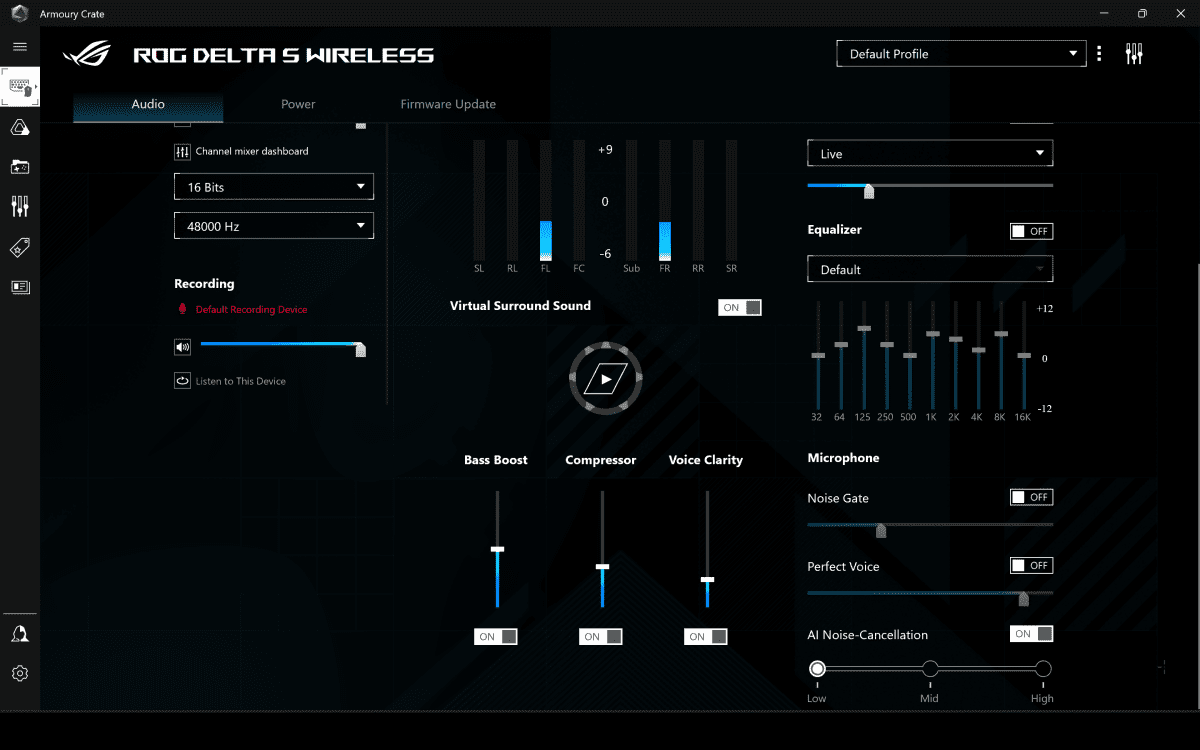Click the 32 Hz equalizer band handle
1200x750 pixels.
[x=818, y=355]
